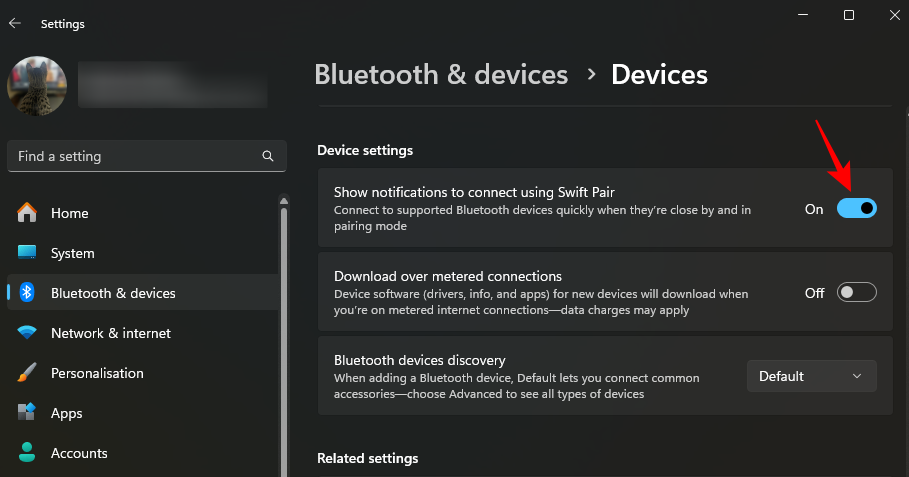Click the Apps icon in sidebar
The height and width of the screenshot is (477, 909).
pyautogui.click(x=27, y=413)
